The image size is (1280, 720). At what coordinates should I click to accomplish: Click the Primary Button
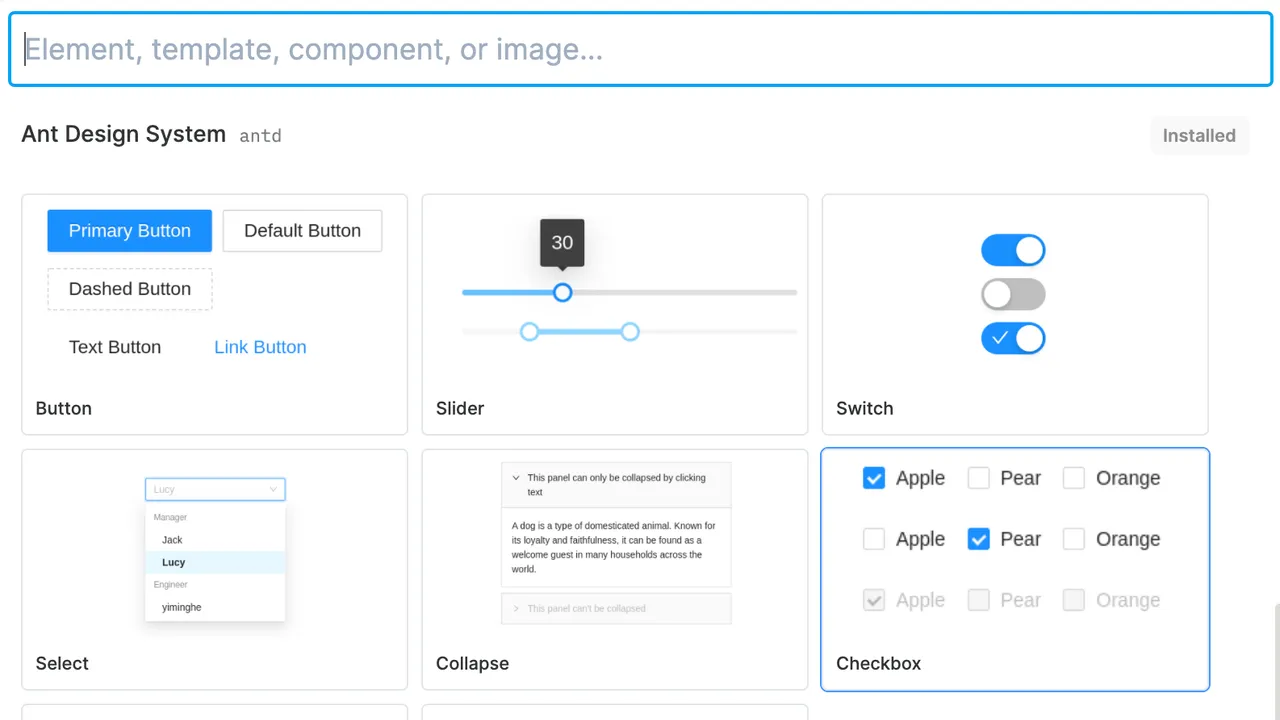(129, 230)
